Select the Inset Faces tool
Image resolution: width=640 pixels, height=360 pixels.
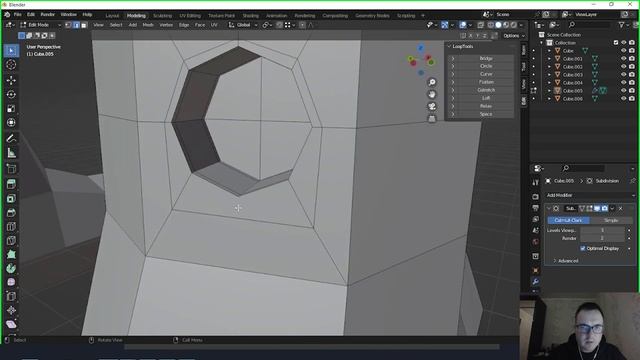pos(11,198)
